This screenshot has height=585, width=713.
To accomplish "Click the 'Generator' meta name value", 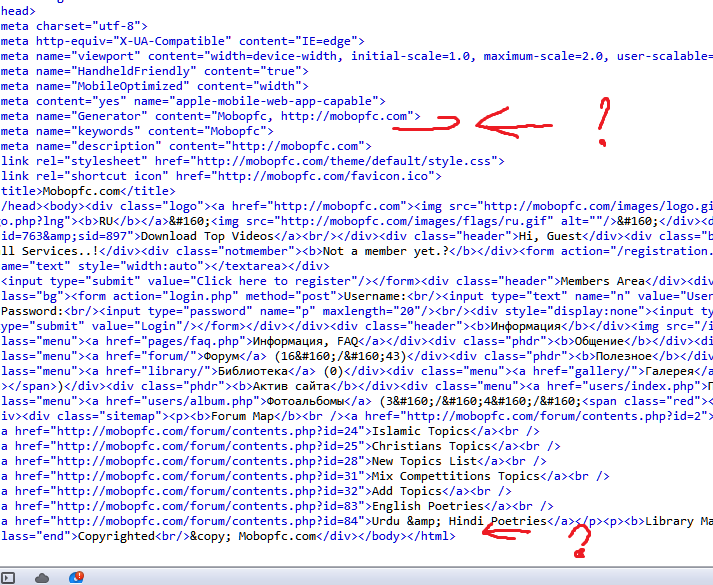I will tap(109, 116).
